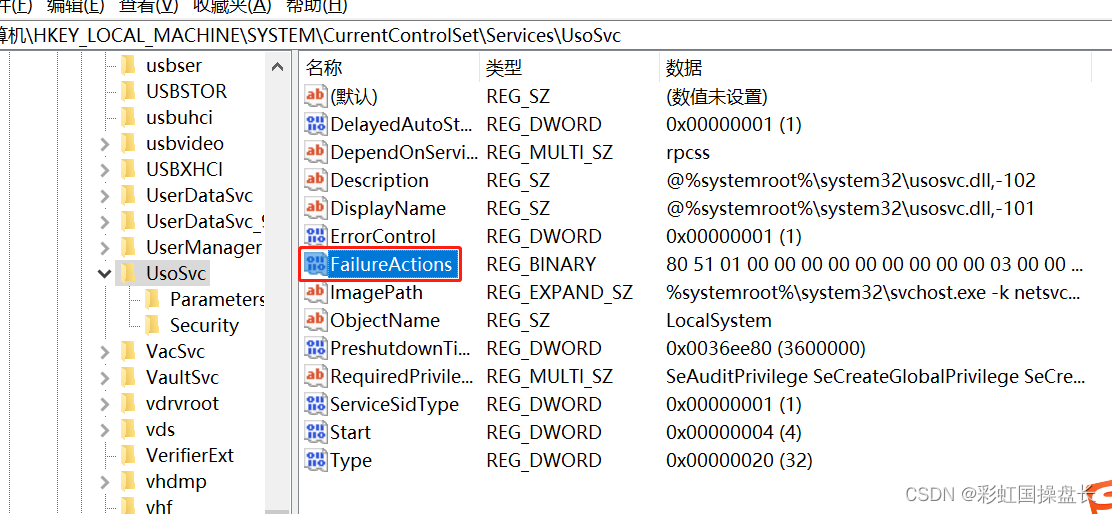Click the folder icon of usbser key
Screen dimensions: 1112x514
click(128, 65)
